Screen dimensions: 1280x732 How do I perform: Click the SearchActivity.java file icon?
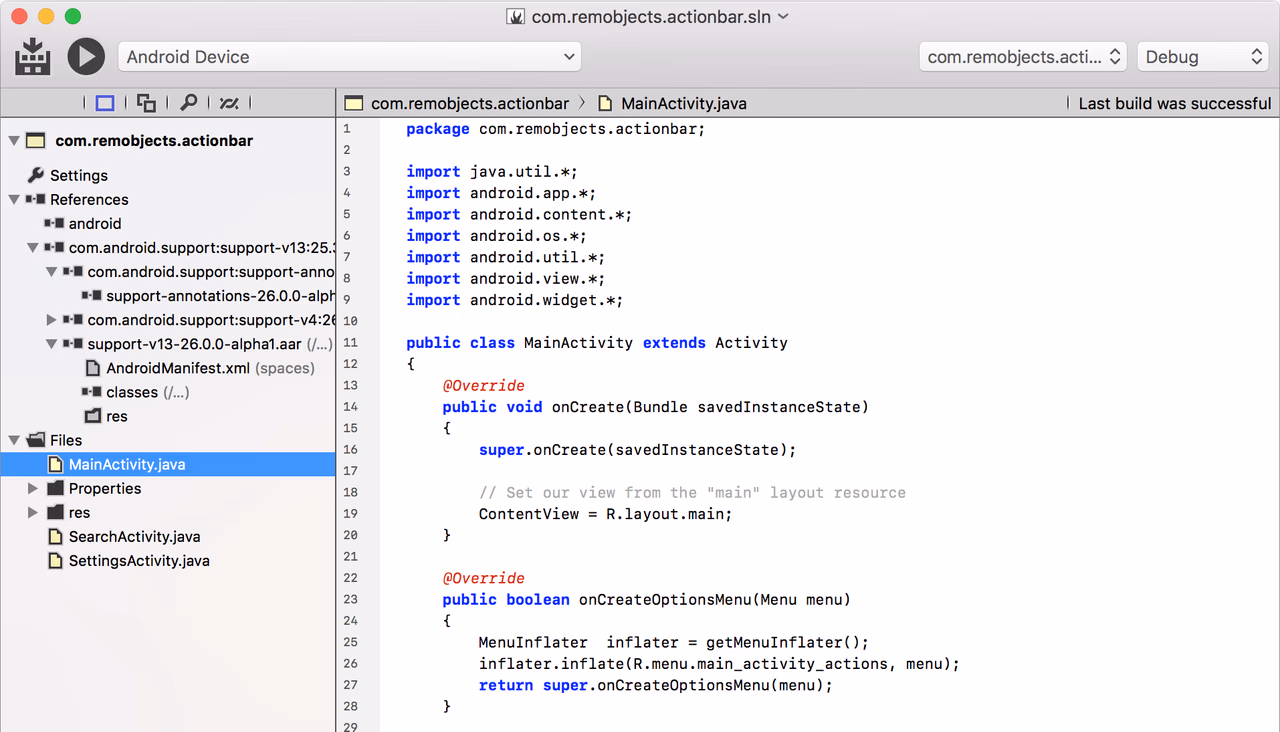56,537
